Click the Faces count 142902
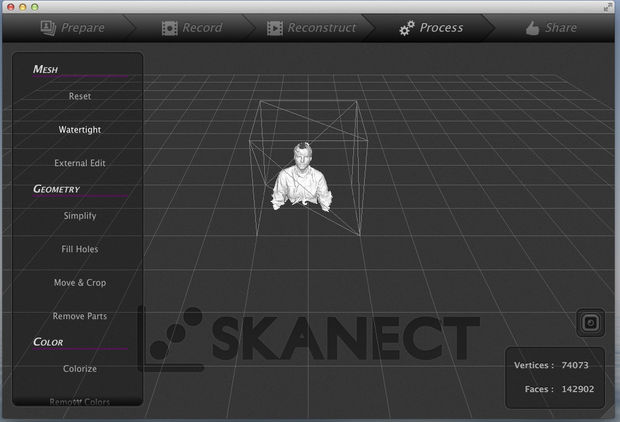Screen dimensions: 620x422 [x=578, y=389]
